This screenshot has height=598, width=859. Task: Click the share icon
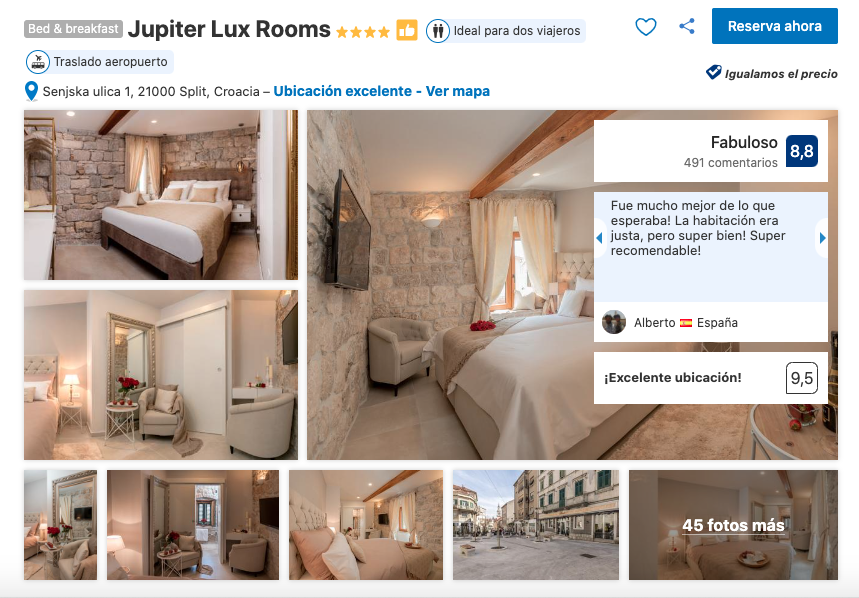(686, 26)
